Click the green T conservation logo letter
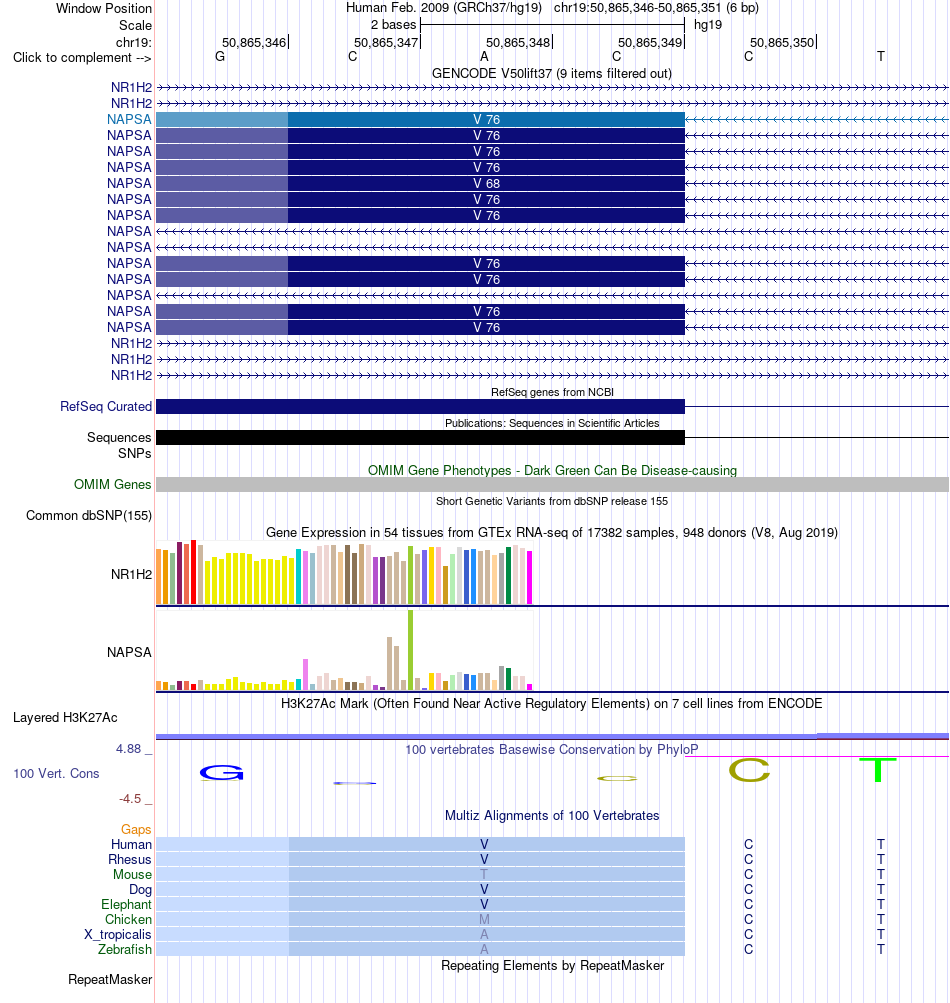This screenshot has height=1003, width=950. [x=878, y=770]
